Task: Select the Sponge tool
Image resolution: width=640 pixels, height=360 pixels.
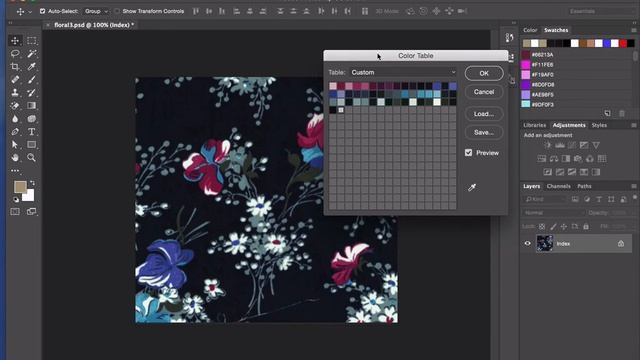Action: 31,119
